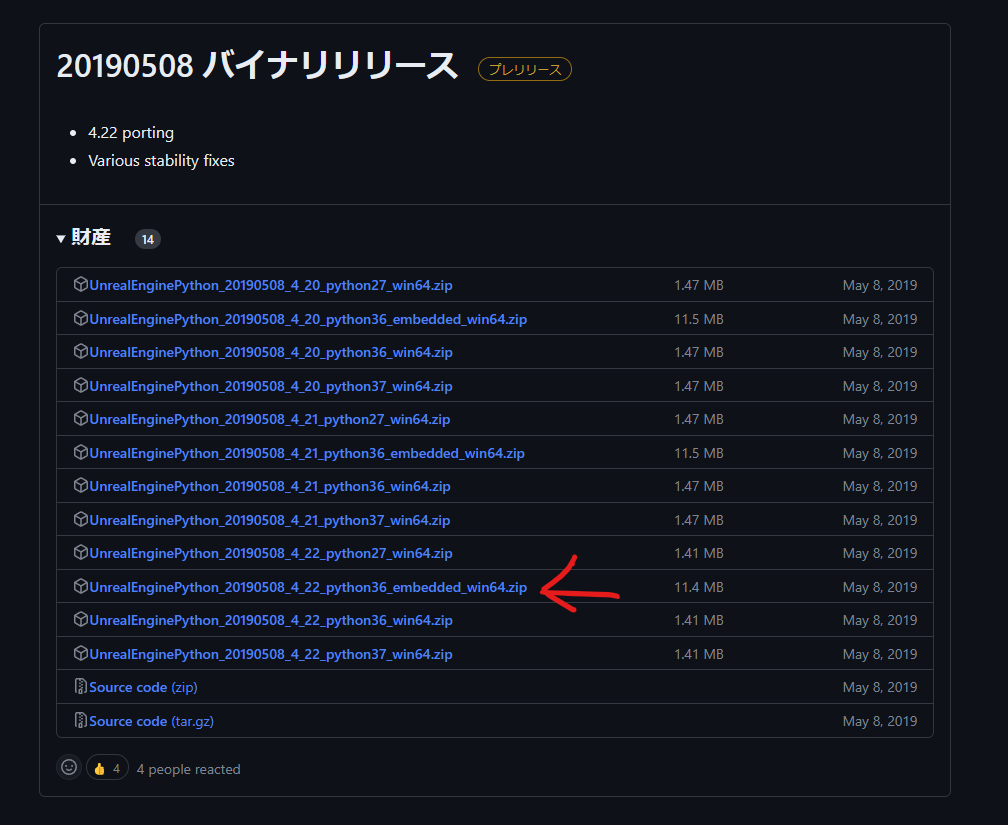The image size is (1008, 825).
Task: Download UnrealEnginePython_20190508_4_21_python27_win64.zip
Action: pos(270,419)
